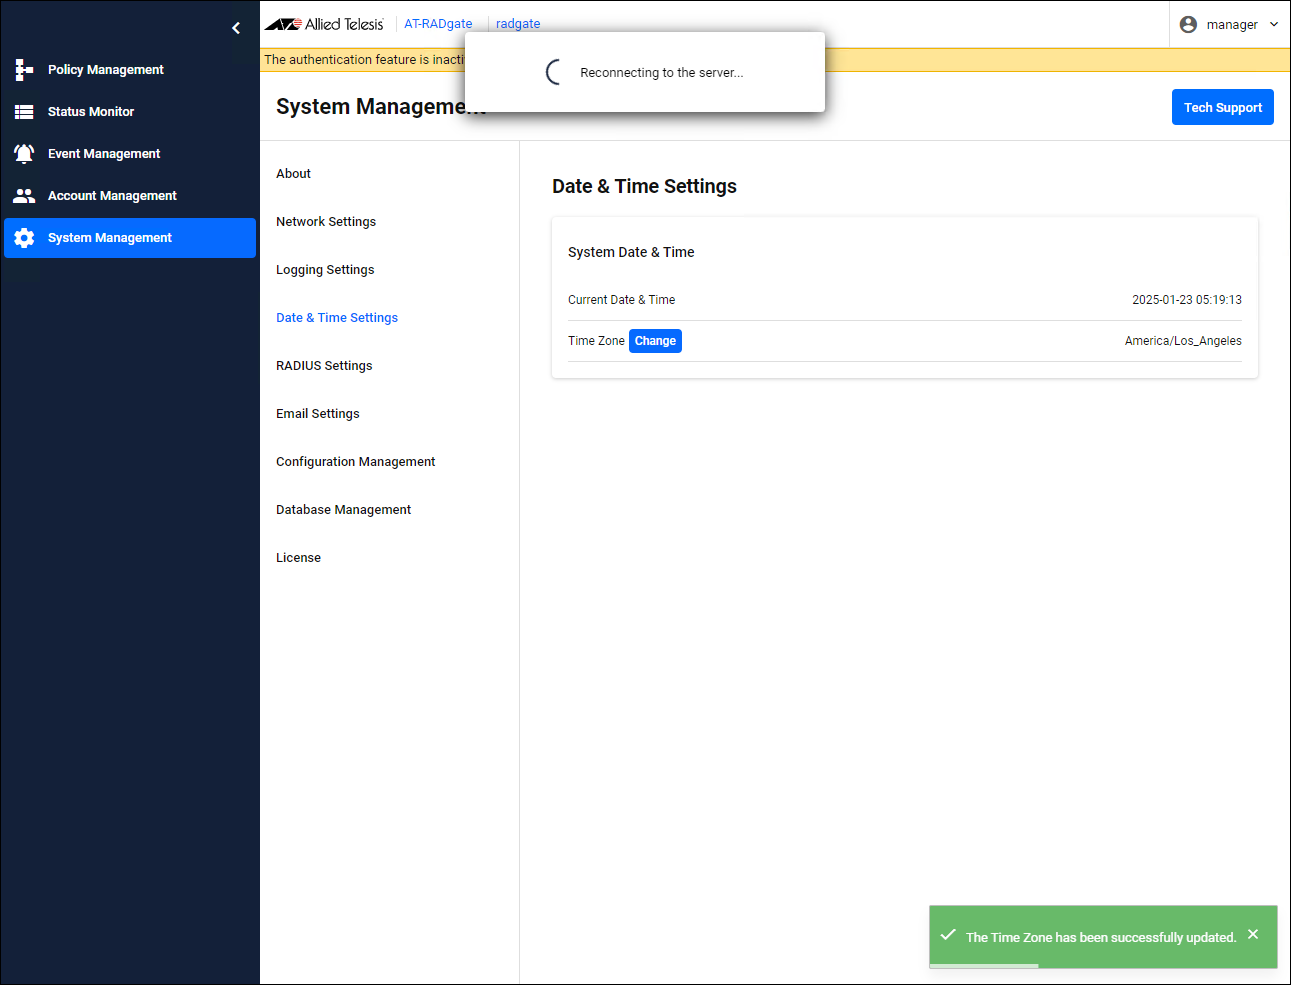Collapse the left sidebar with chevron
1291x985 pixels.
(236, 28)
